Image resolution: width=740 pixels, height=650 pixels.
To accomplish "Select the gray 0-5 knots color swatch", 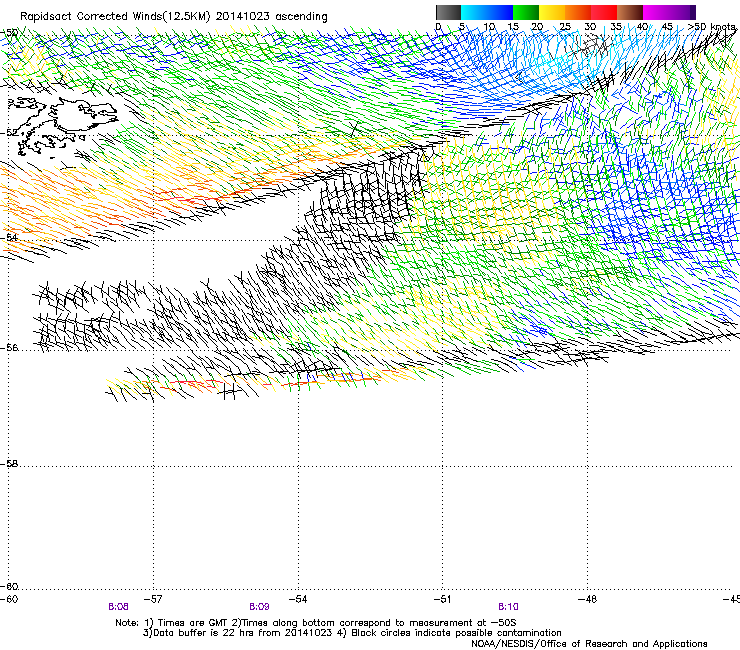I will click(448, 12).
